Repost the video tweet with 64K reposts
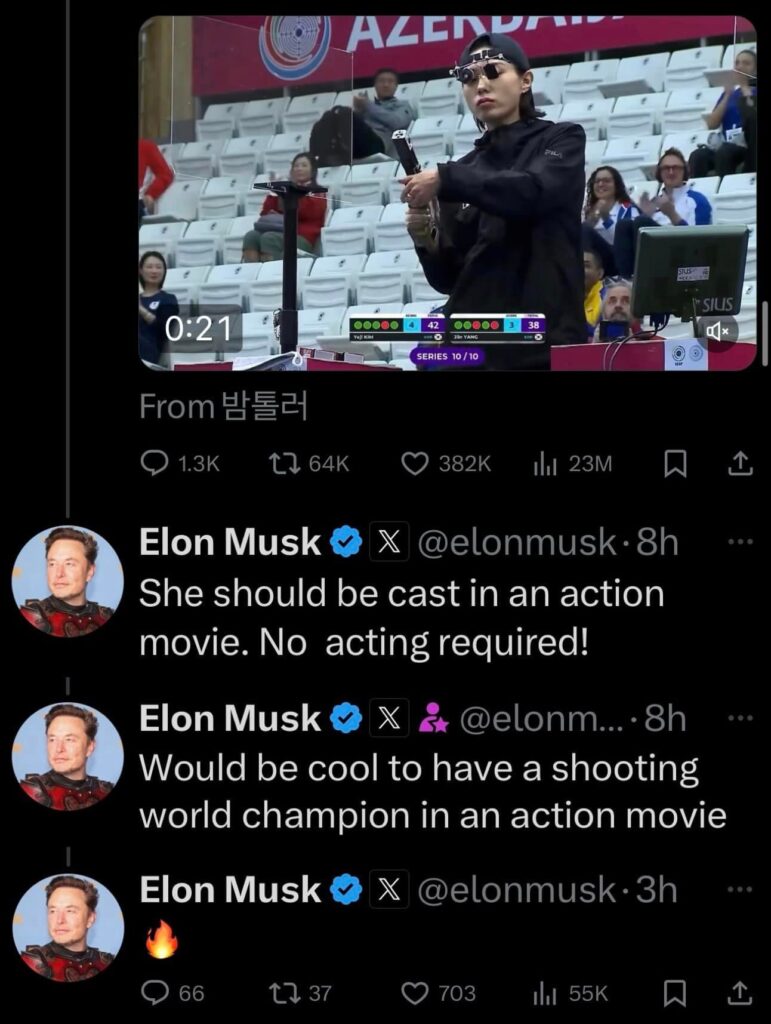771x1024 pixels. click(287, 463)
